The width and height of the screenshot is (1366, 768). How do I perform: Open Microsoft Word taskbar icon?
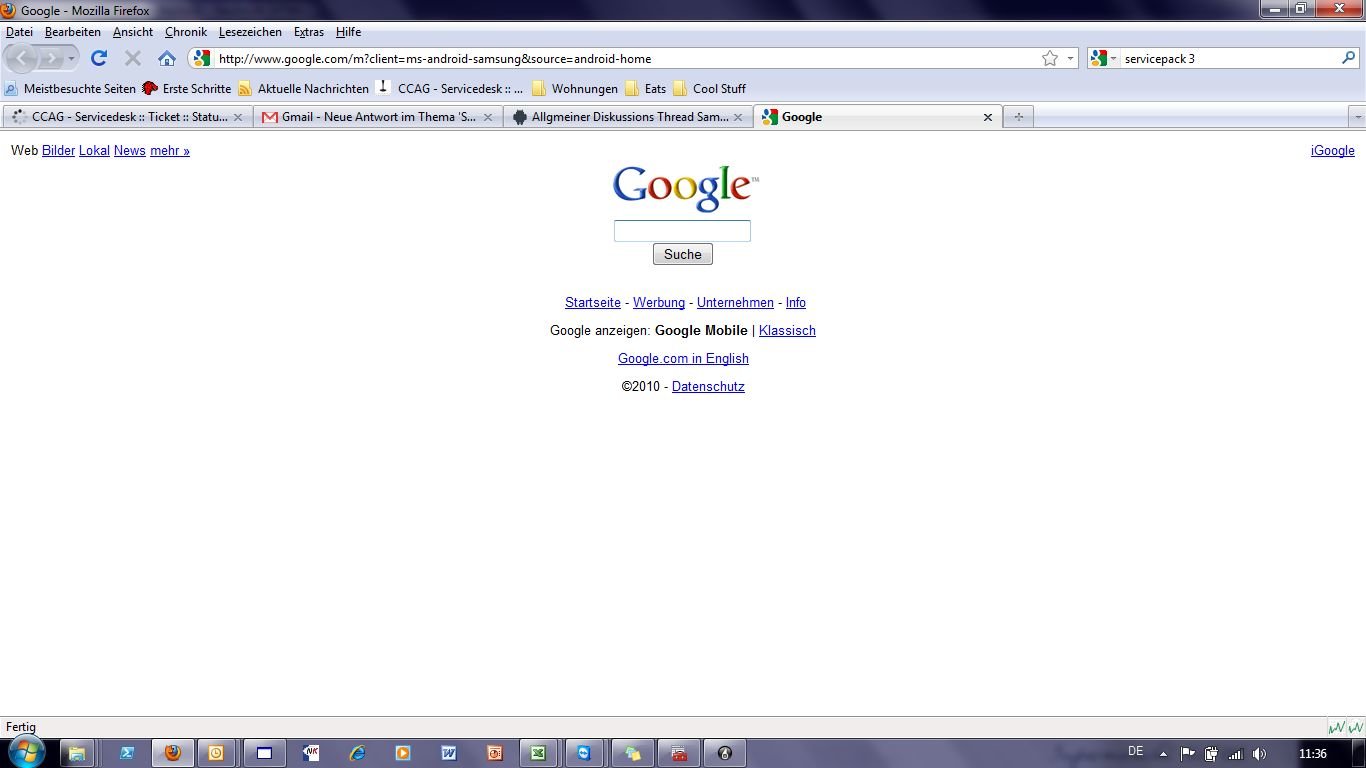[x=448, y=753]
